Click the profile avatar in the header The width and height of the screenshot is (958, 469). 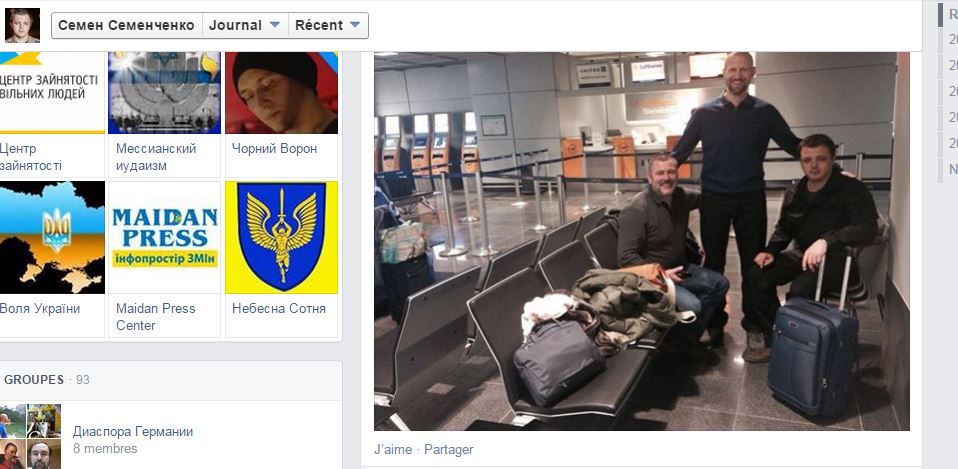click(x=23, y=26)
